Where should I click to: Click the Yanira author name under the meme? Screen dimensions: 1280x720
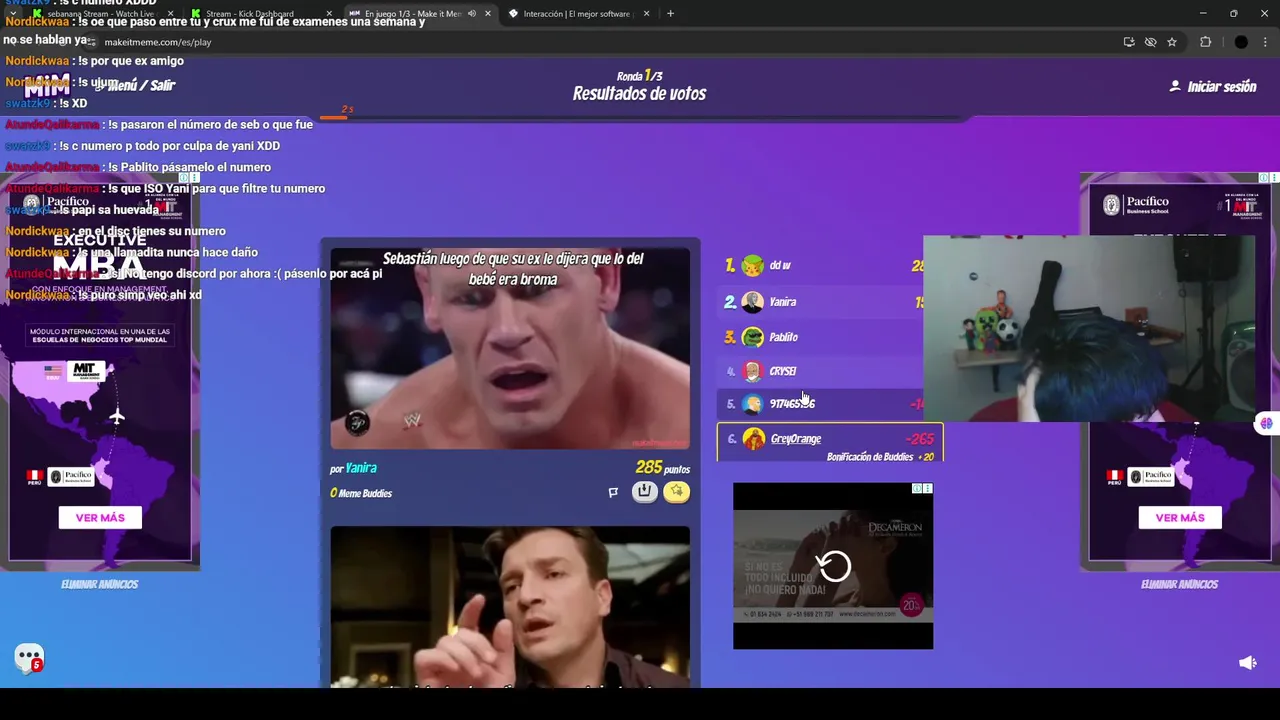361,468
